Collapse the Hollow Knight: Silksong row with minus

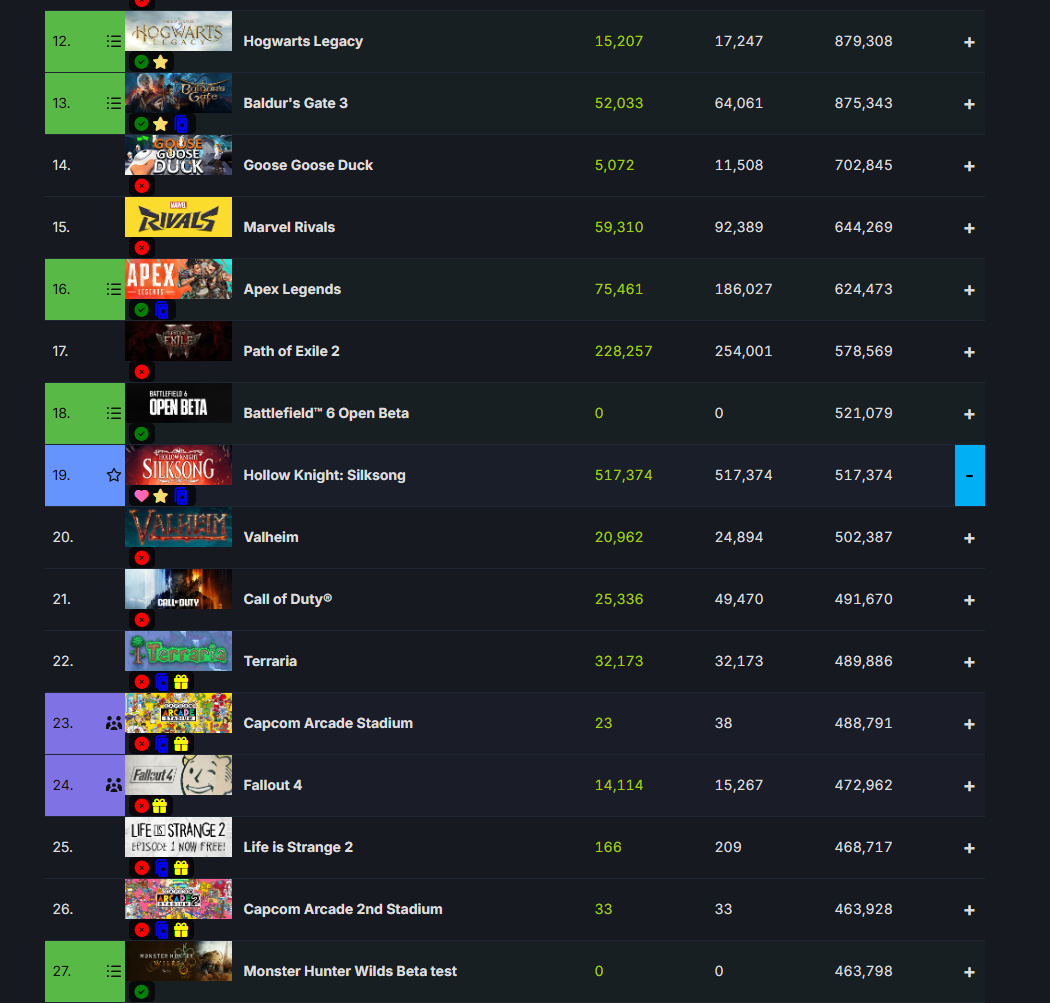[x=970, y=475]
